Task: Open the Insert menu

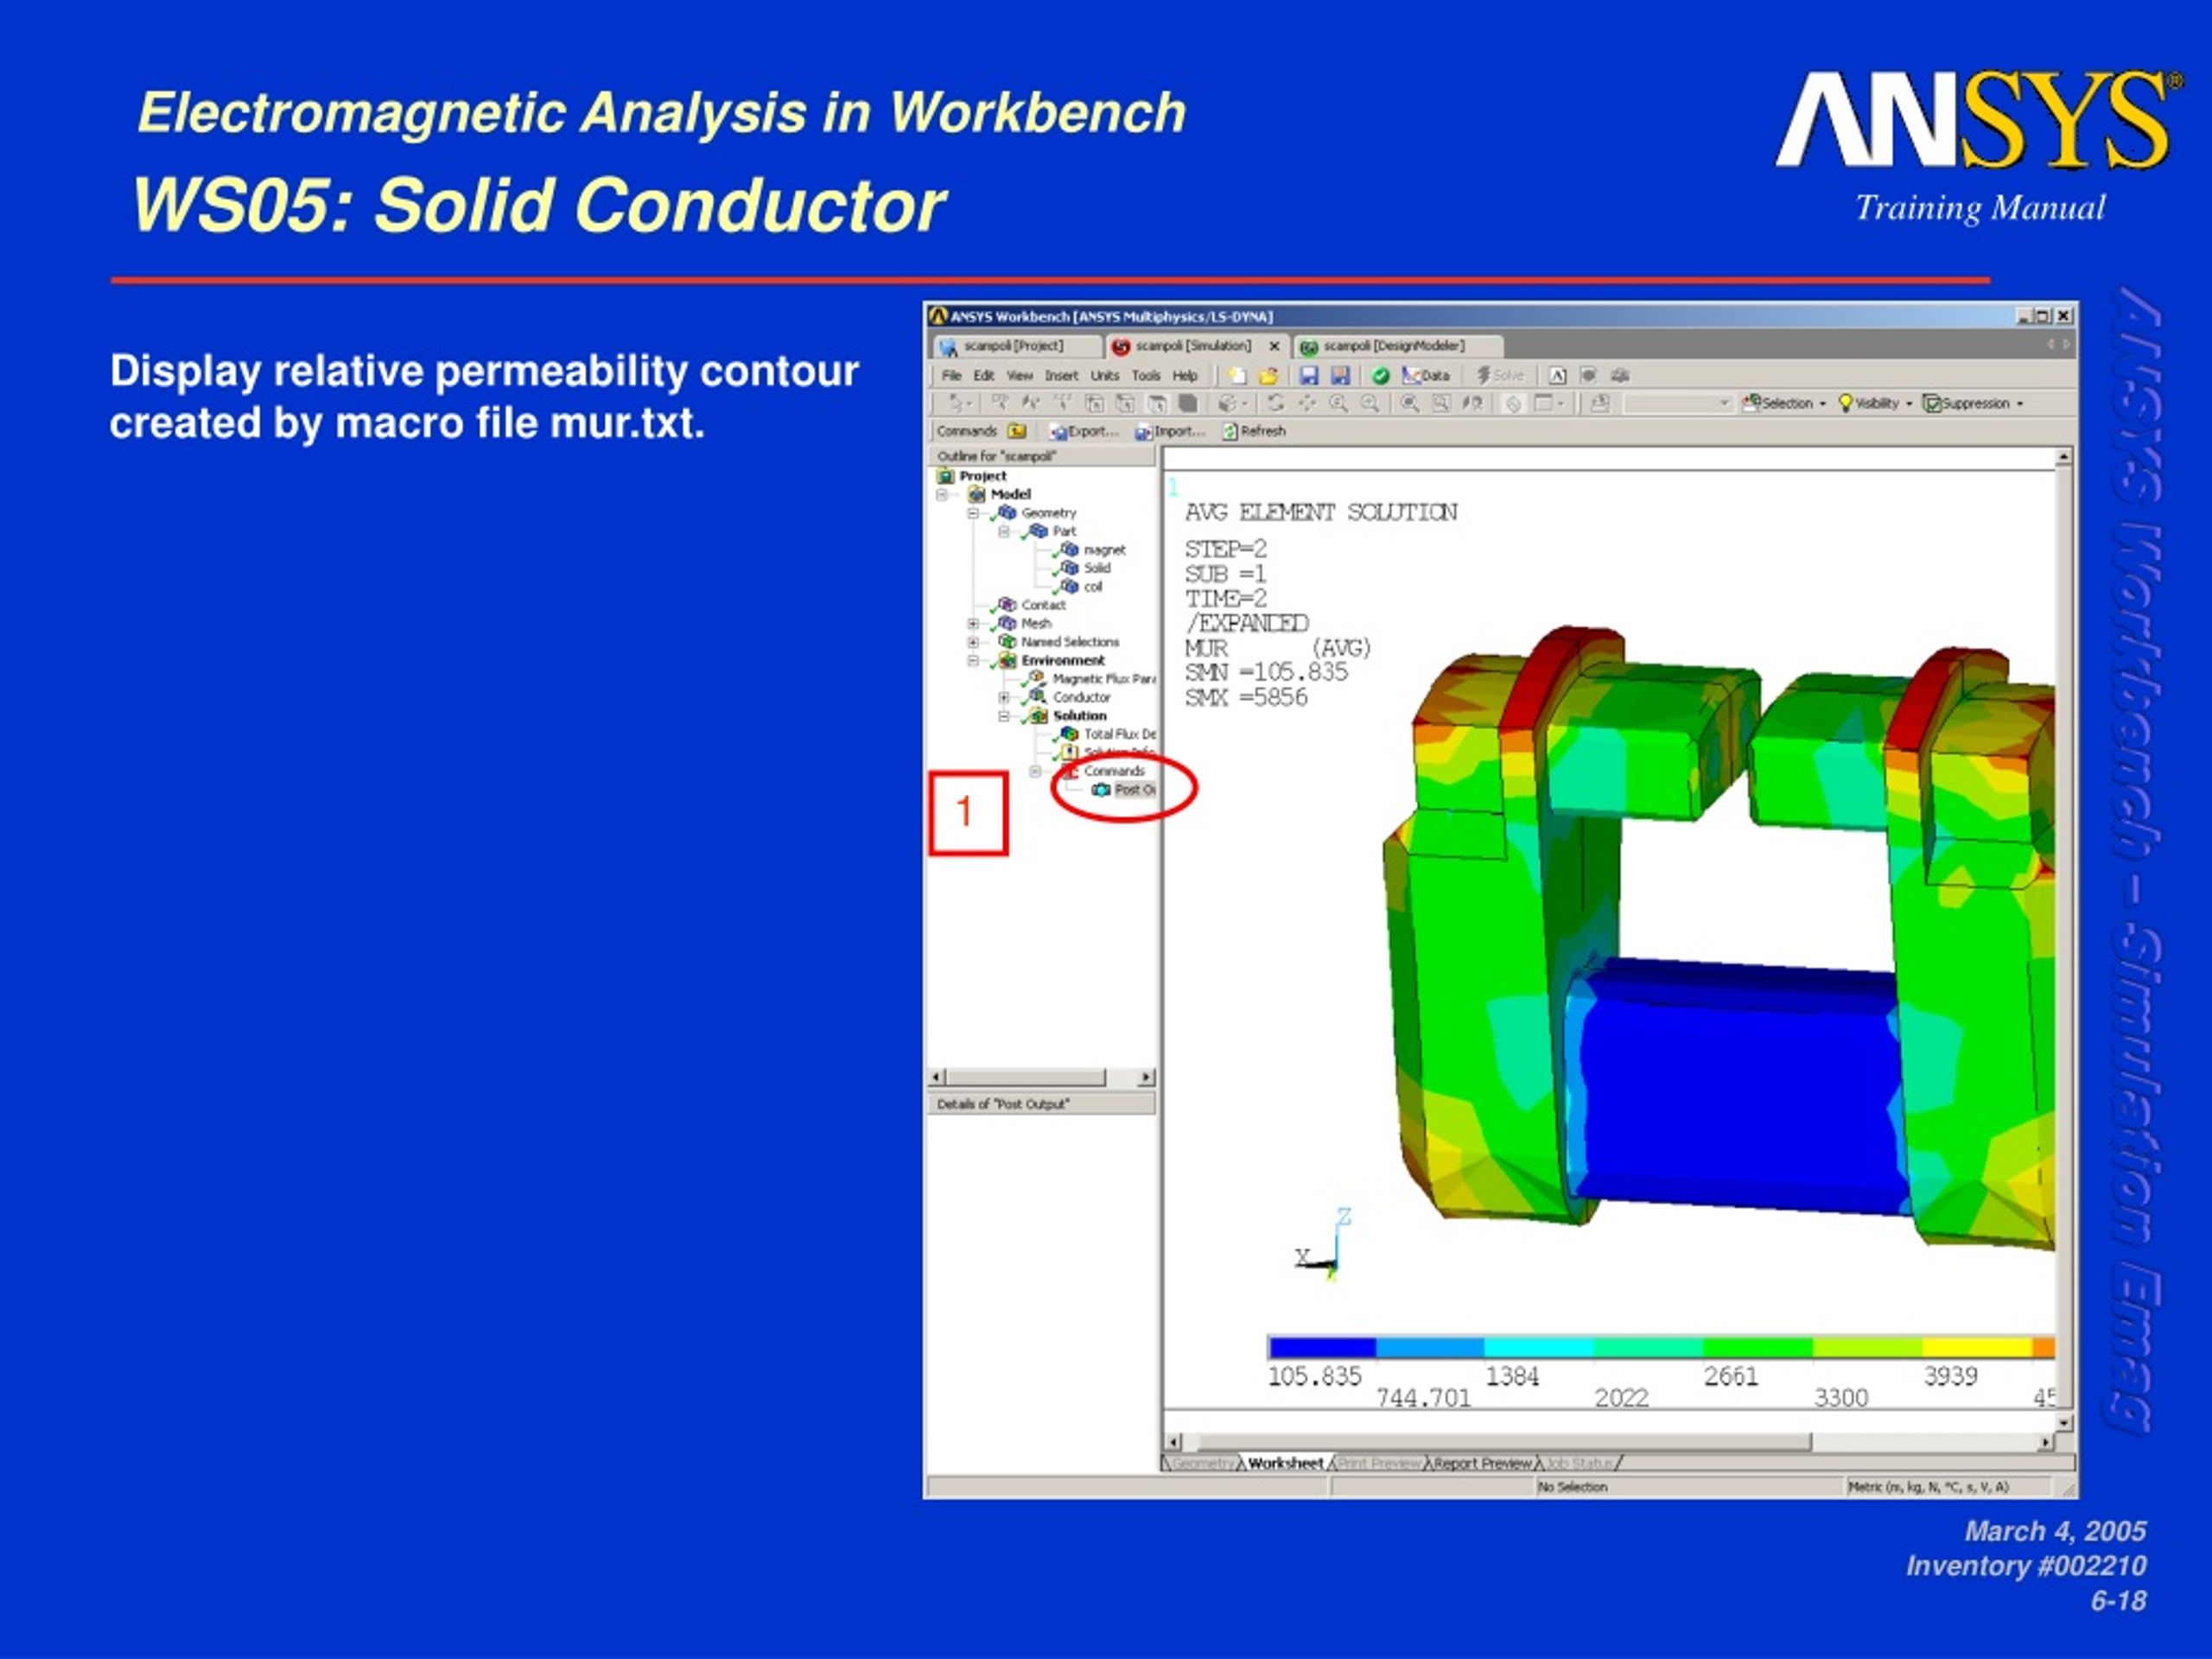Action: [x=1061, y=376]
